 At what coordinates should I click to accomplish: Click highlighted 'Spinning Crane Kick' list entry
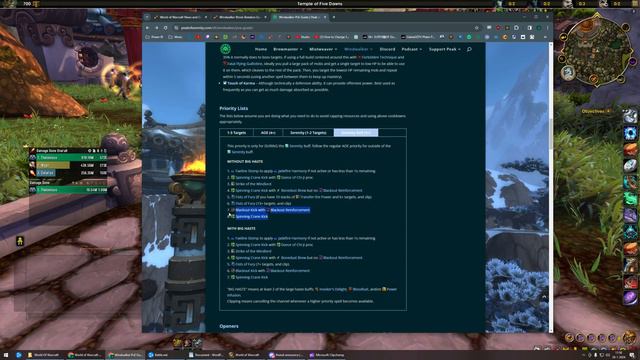tap(252, 217)
